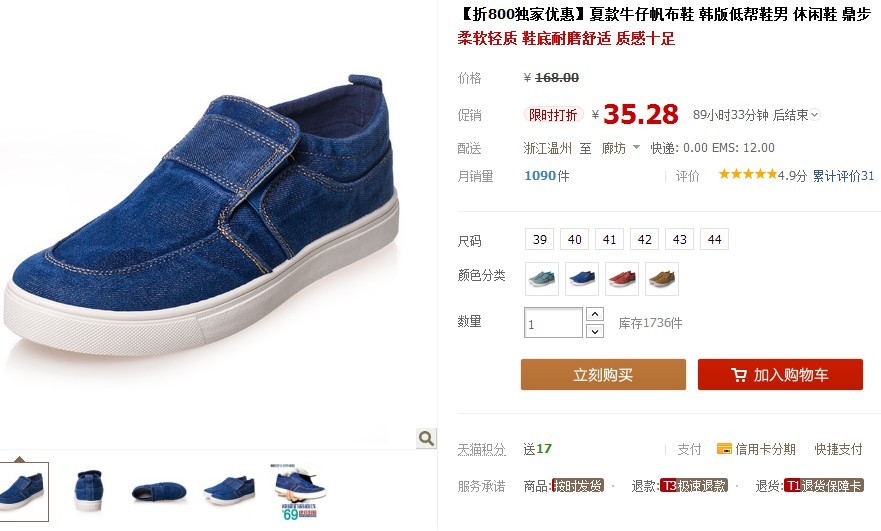The height and width of the screenshot is (531, 881).
Task: Open the 累计评价 reviews link
Action: coord(843,176)
